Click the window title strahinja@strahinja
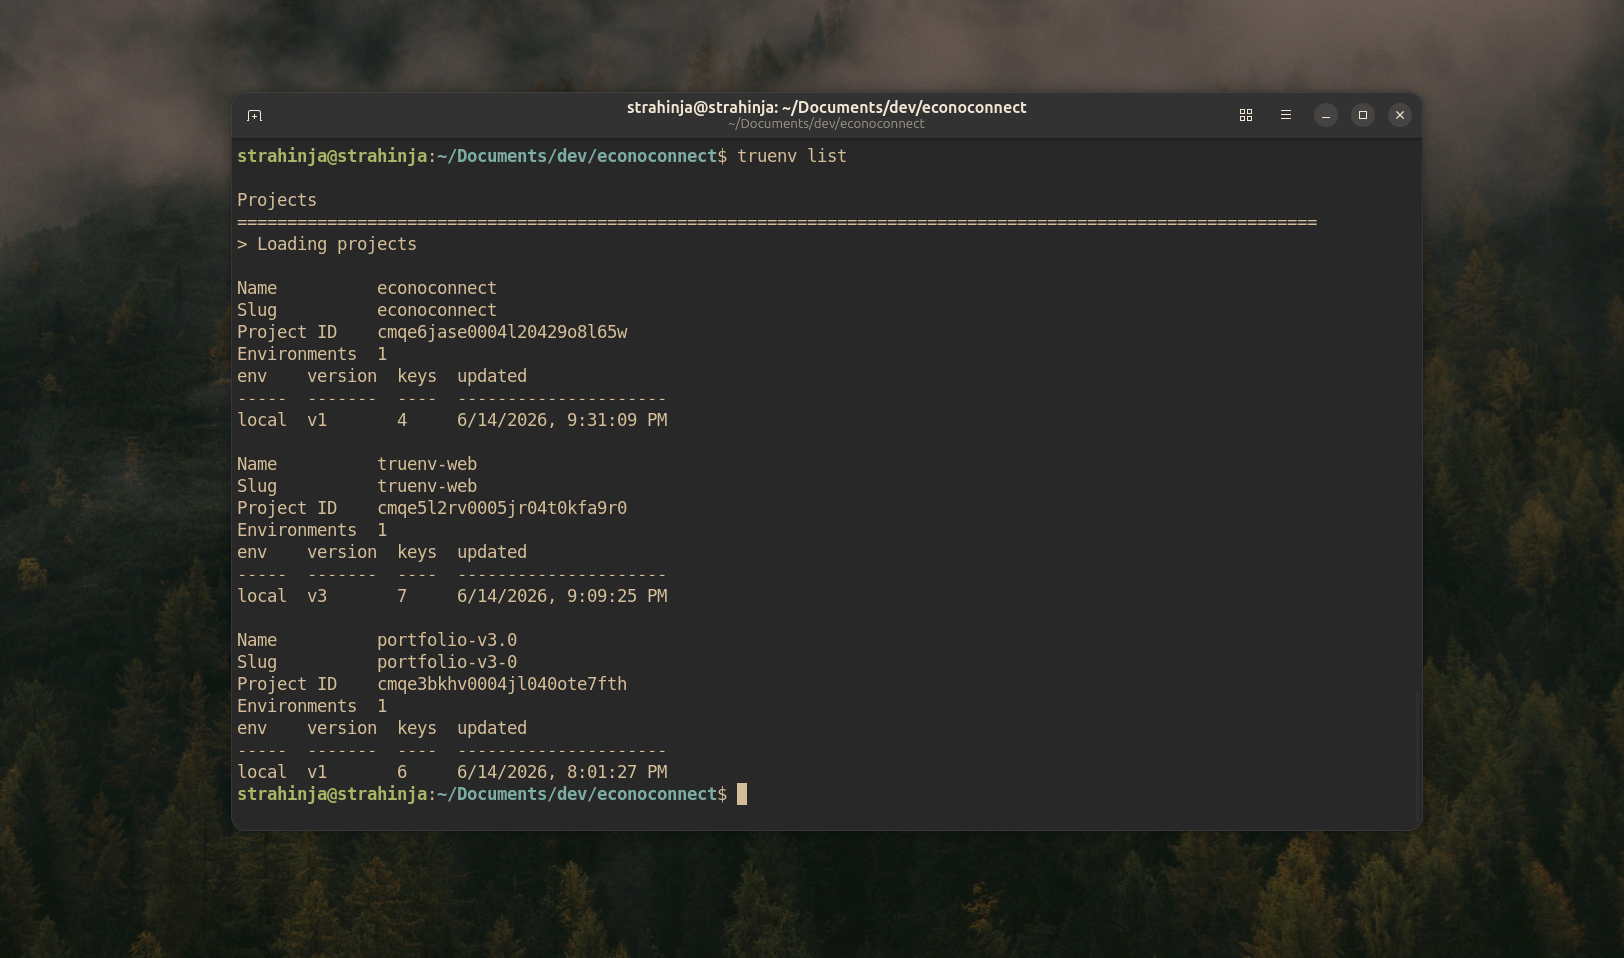This screenshot has height=958, width=1624. point(827,107)
